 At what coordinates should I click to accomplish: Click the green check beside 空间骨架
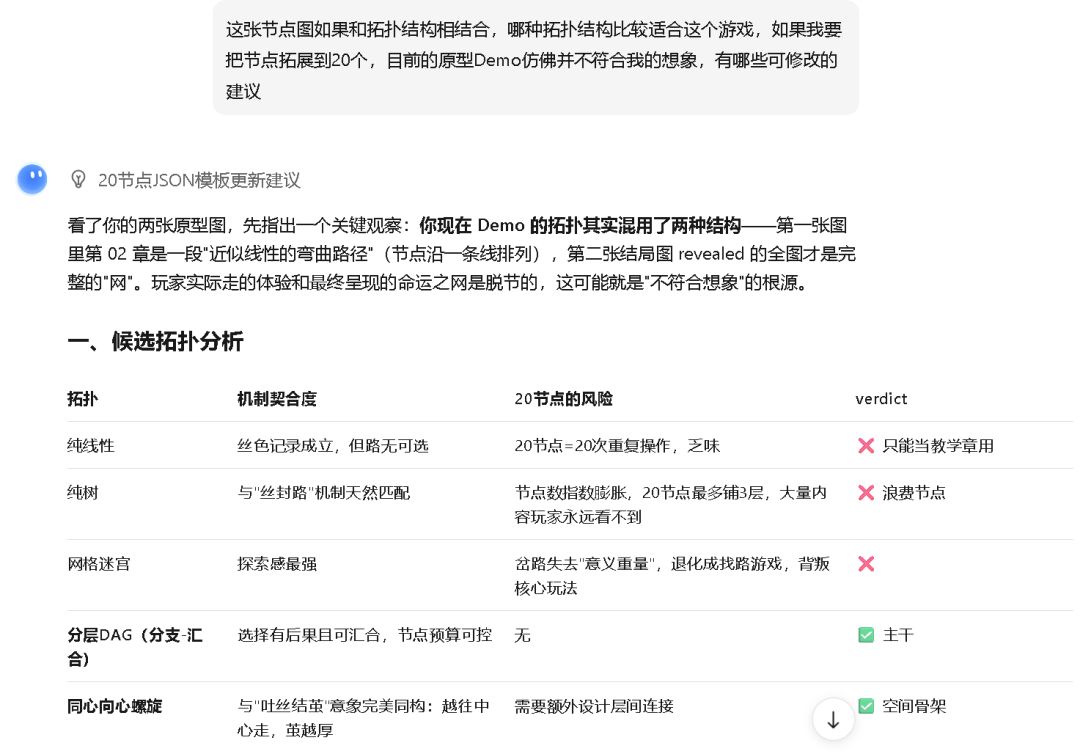tap(866, 706)
